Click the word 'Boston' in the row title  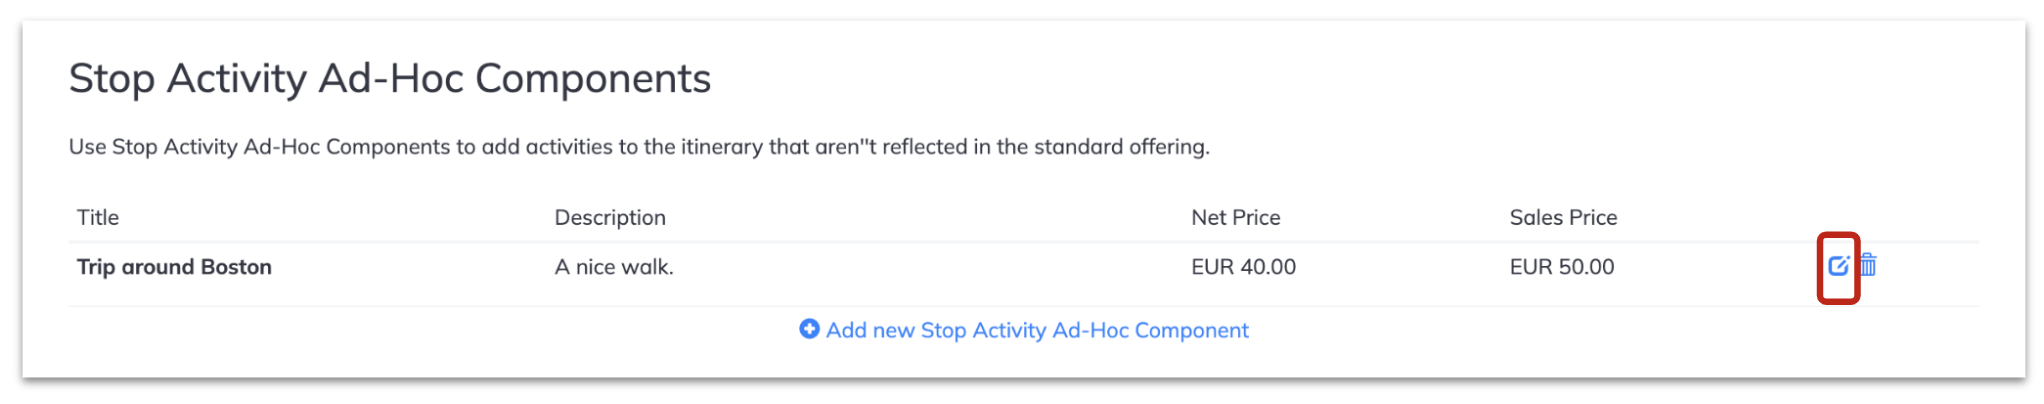pos(236,267)
